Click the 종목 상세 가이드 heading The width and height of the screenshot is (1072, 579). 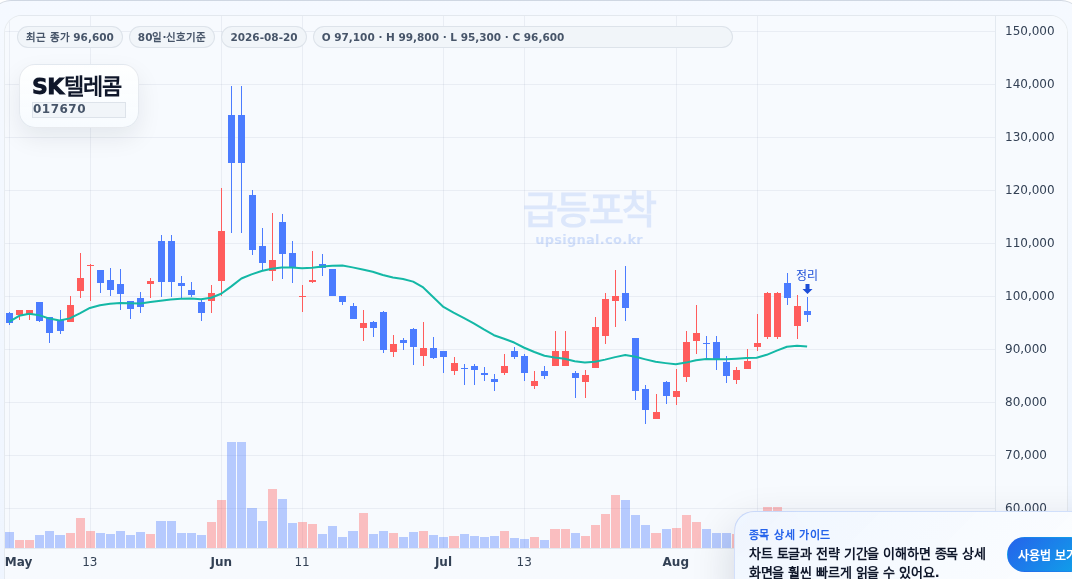(x=789, y=535)
